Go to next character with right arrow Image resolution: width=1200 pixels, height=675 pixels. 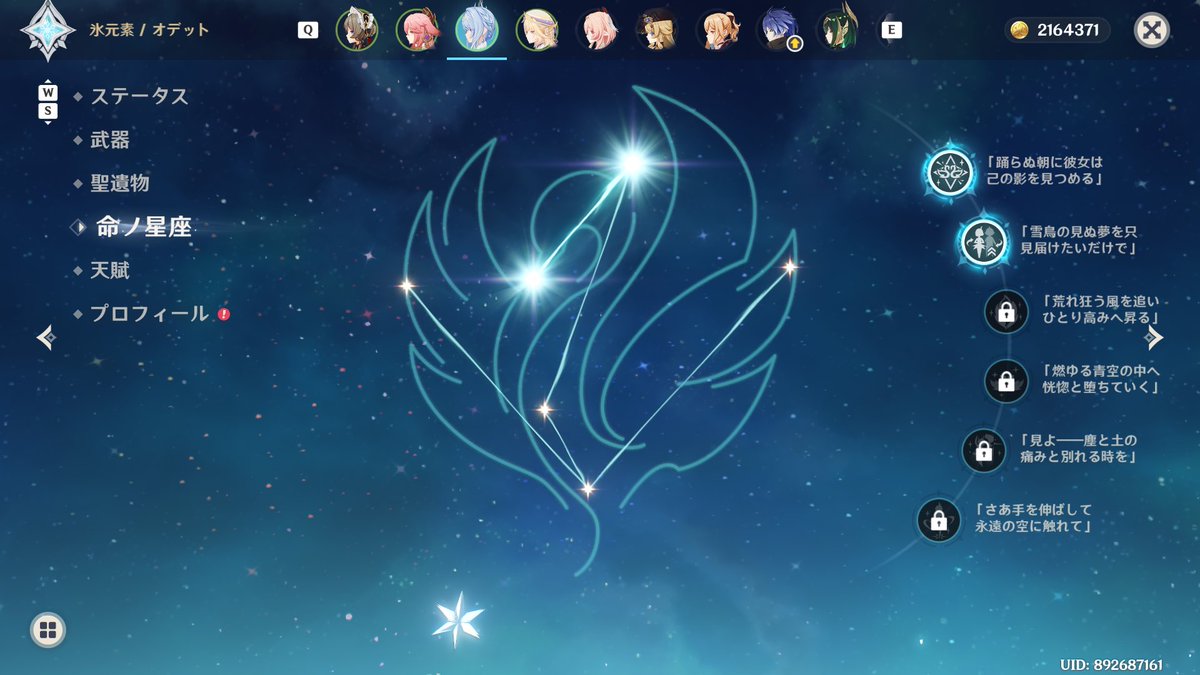tap(1154, 337)
